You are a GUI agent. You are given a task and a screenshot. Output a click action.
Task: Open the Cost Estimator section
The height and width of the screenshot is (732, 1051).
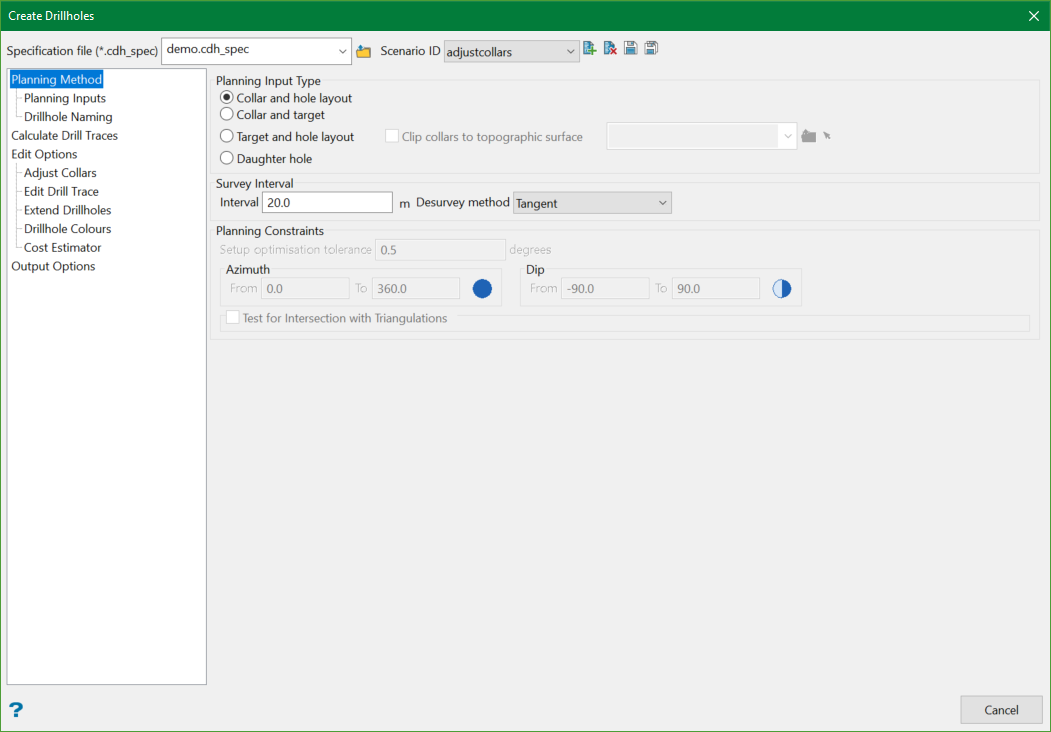(x=62, y=247)
